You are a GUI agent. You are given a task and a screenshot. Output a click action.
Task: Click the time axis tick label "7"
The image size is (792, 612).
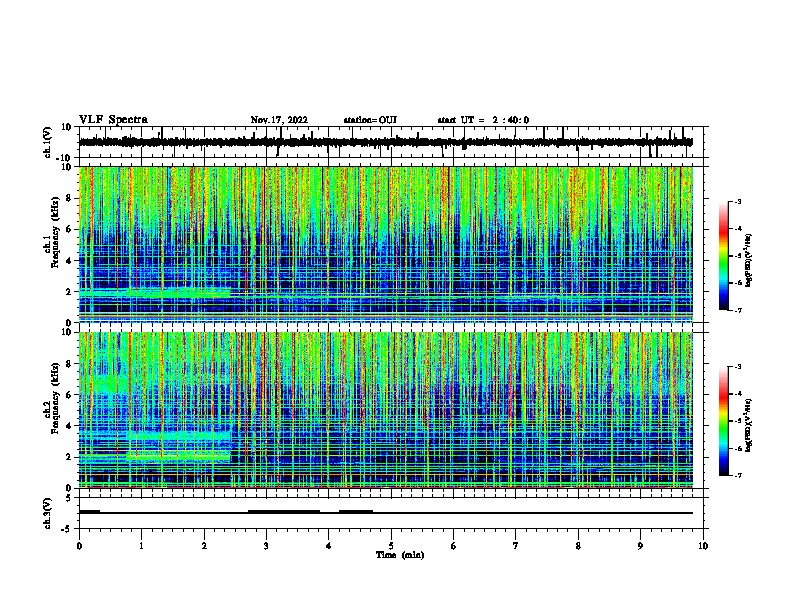516,546
